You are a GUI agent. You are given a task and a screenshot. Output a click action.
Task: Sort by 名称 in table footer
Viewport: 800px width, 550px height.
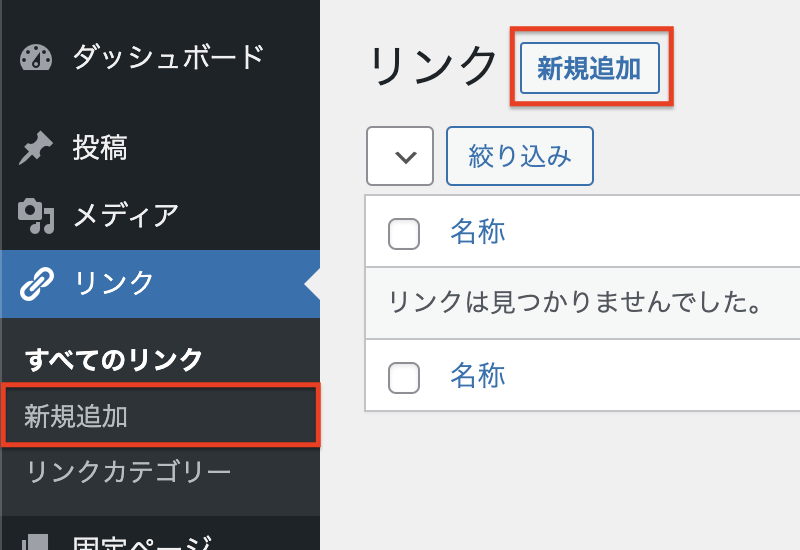(477, 376)
